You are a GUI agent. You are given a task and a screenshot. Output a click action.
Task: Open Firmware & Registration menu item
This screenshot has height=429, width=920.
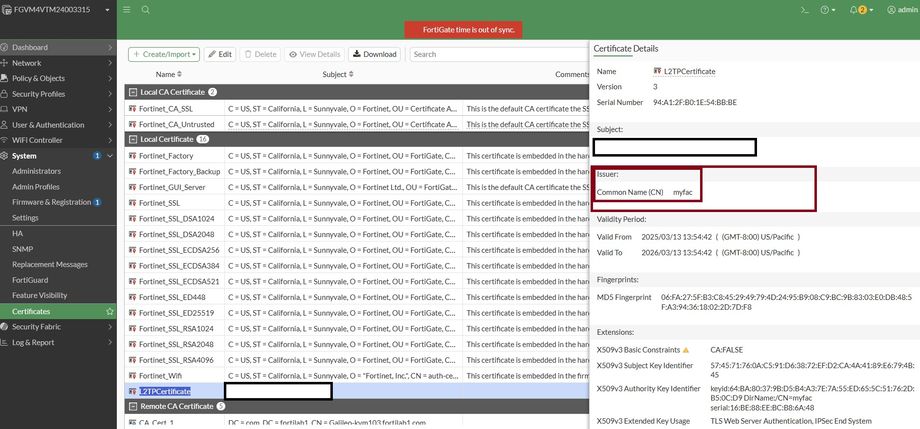pos(52,202)
